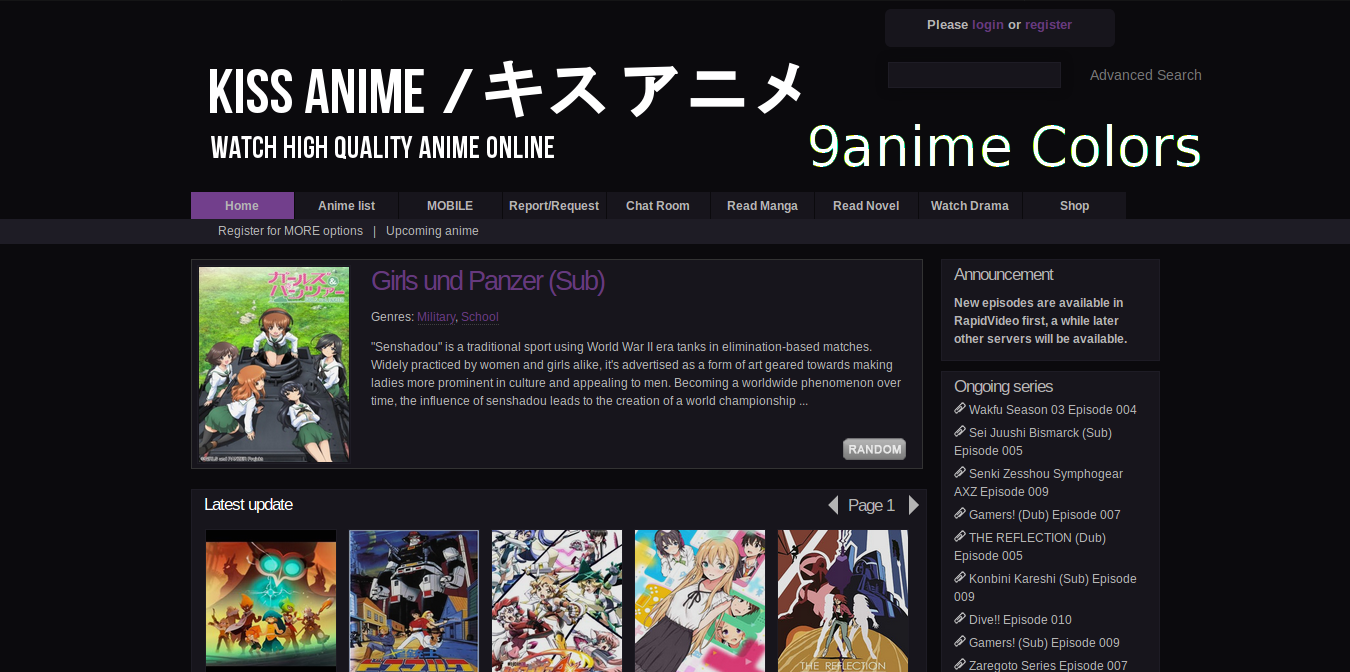Viewport: 1350px width, 672px height.
Task: Click link icon beside Sei Juushi Bismarck (Sub)
Action: click(960, 432)
